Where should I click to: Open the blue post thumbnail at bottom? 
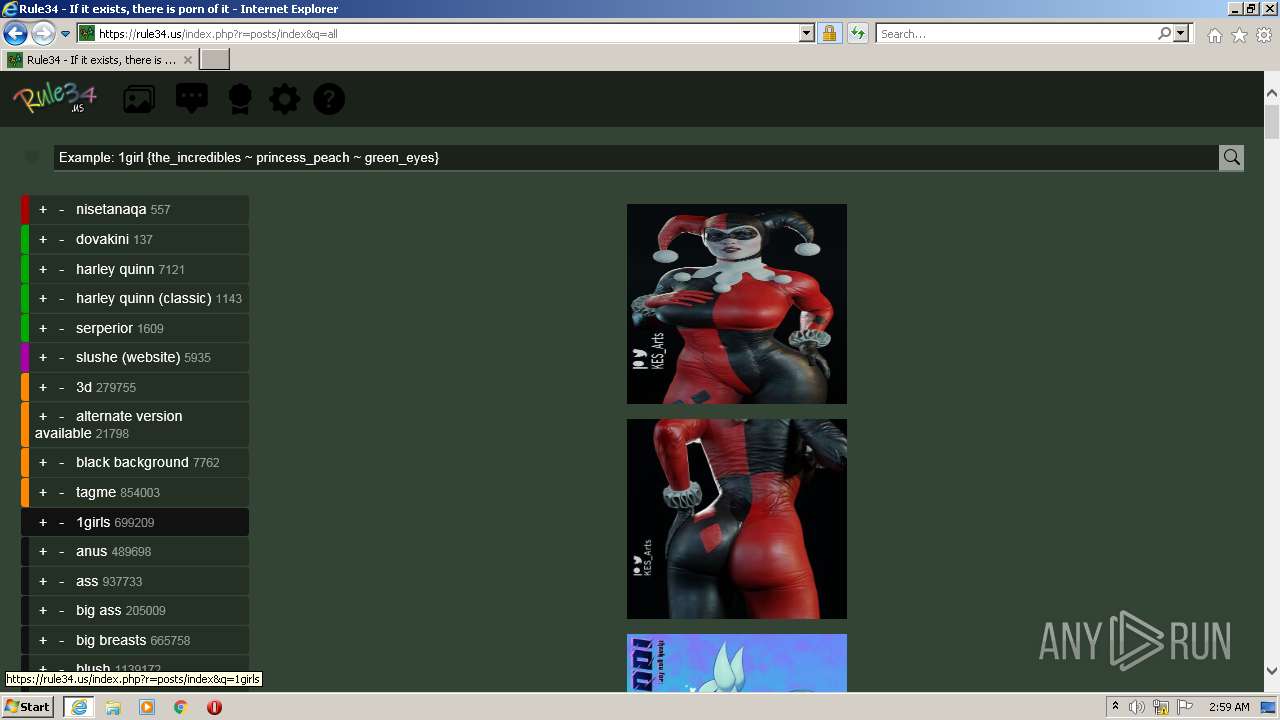coord(737,663)
